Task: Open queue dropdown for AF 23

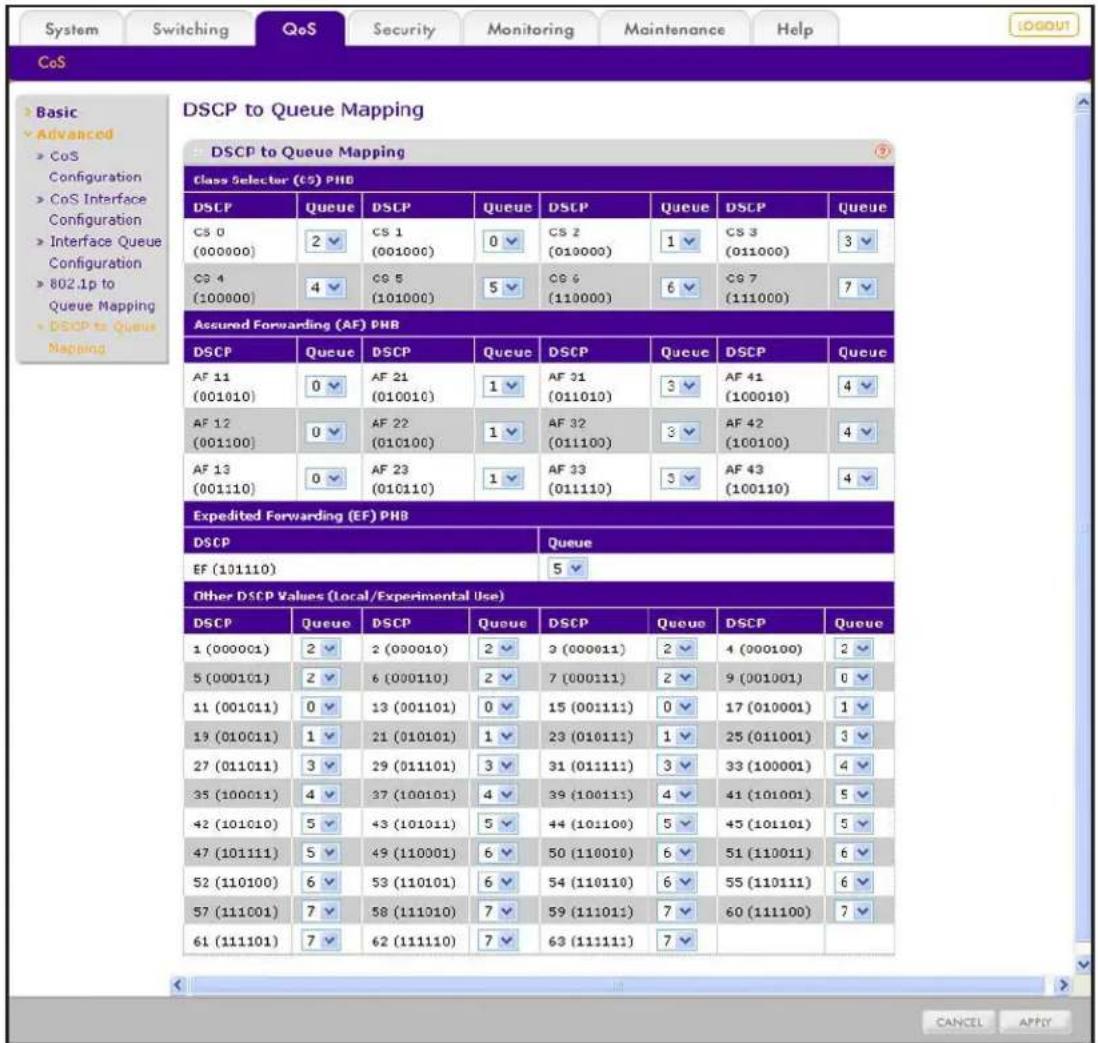Action: [503, 479]
